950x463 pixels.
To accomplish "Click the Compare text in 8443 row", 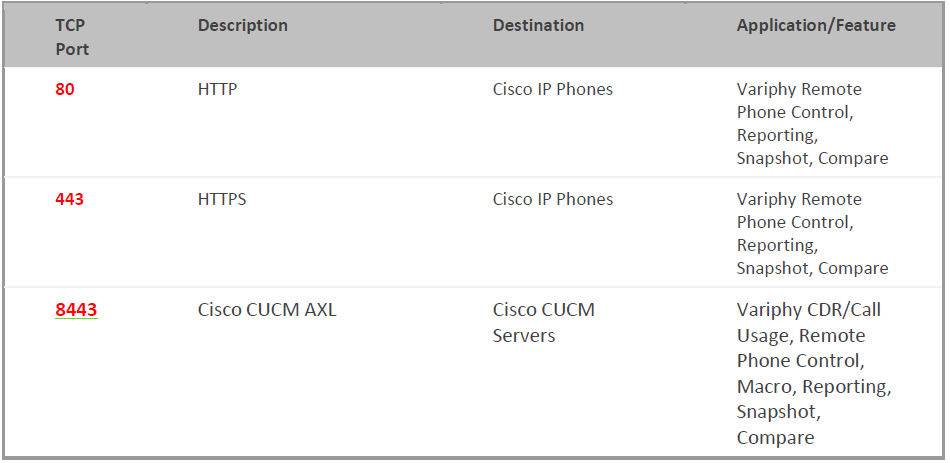I will click(776, 438).
